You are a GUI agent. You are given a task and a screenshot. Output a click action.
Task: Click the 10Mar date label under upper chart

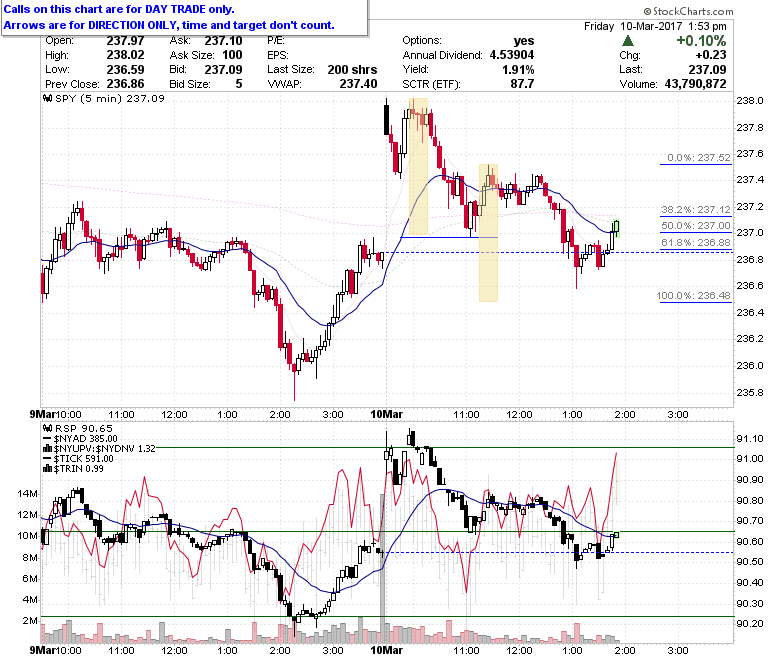click(x=387, y=414)
